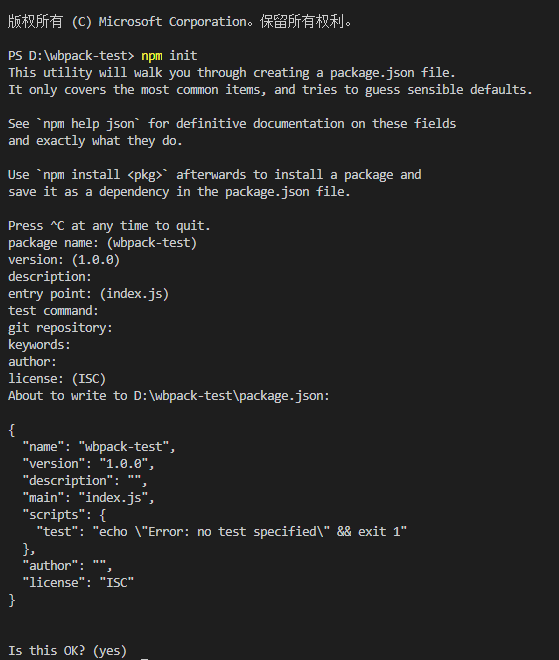559x660 pixels.
Task: Click the 'Press ^C at any time to quit' line
Action: point(109,226)
